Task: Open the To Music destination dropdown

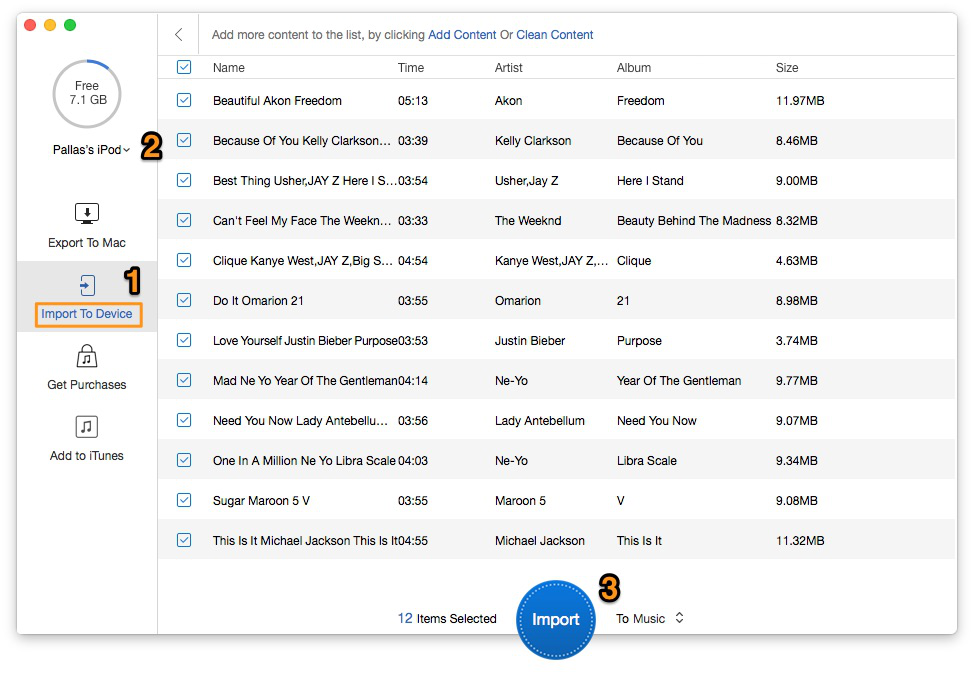Action: pos(650,618)
